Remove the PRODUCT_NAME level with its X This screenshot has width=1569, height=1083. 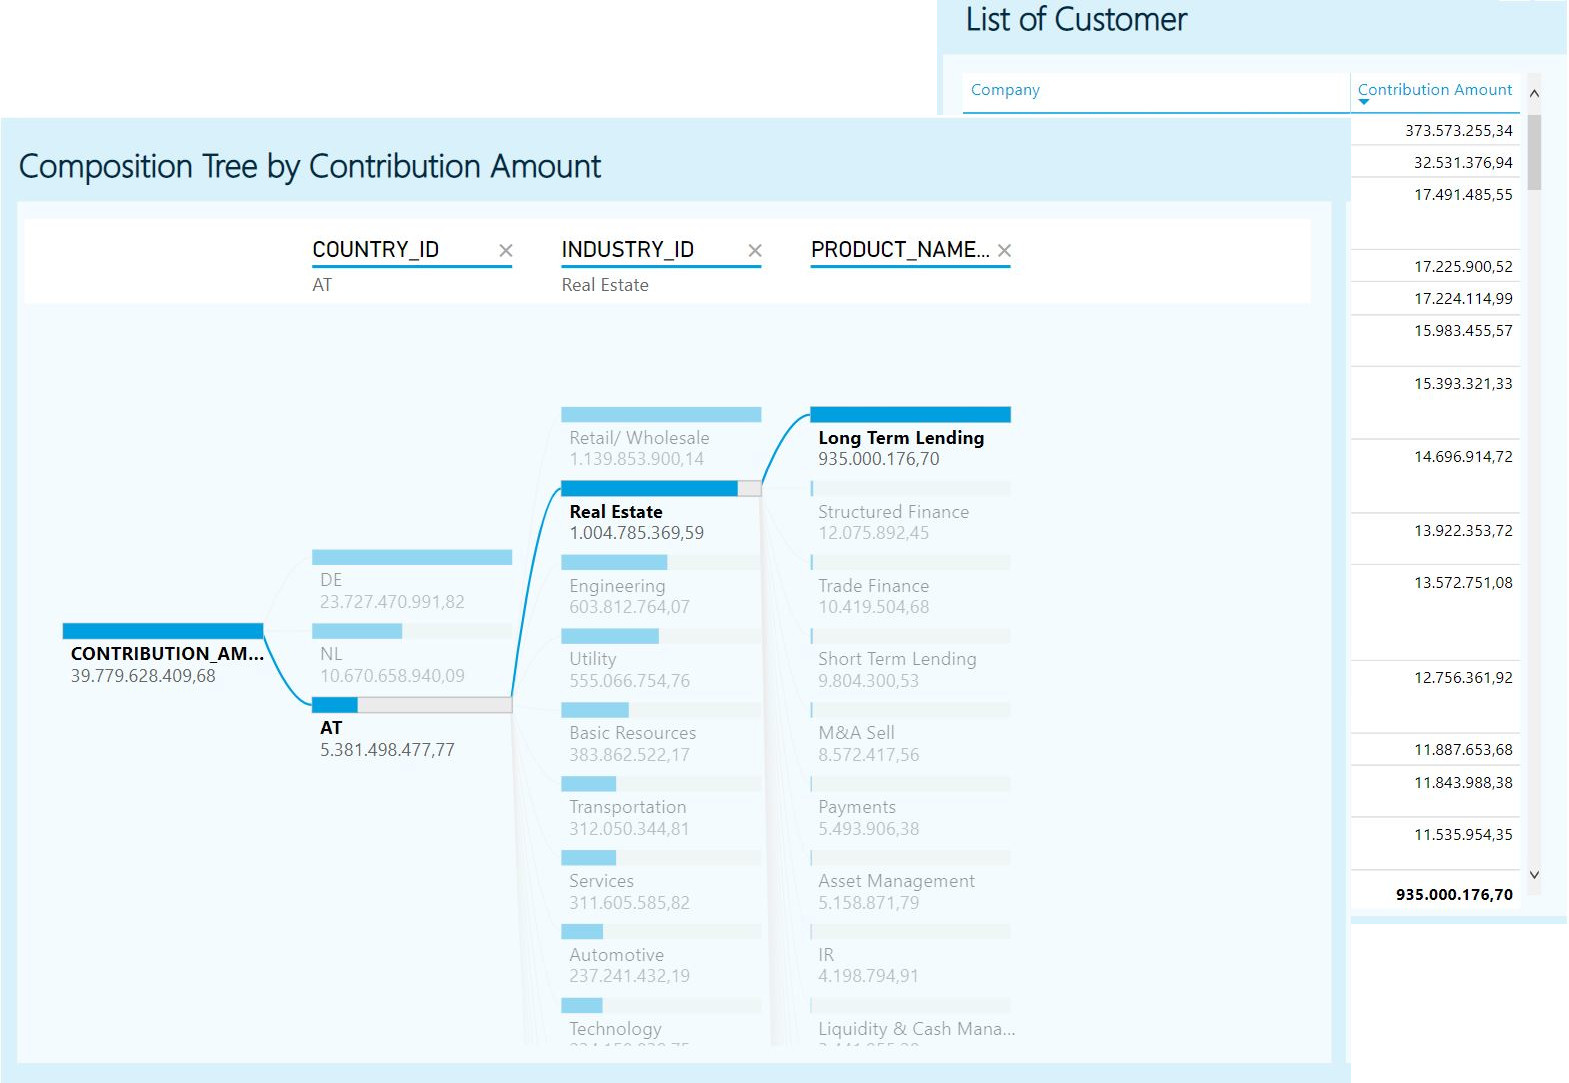point(1004,251)
